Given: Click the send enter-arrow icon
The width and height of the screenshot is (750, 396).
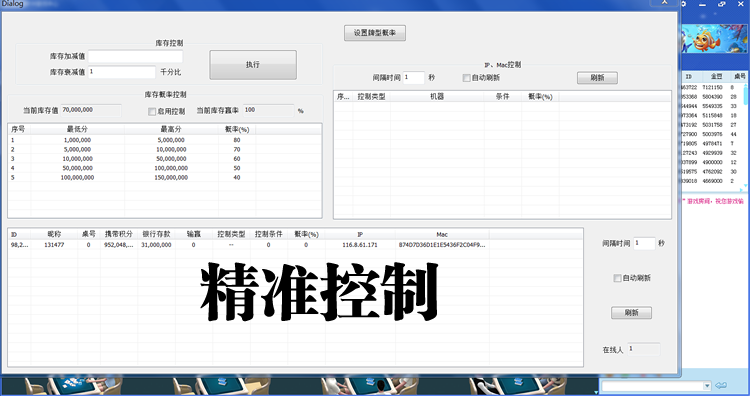Looking at the screenshot, I should [x=721, y=385].
